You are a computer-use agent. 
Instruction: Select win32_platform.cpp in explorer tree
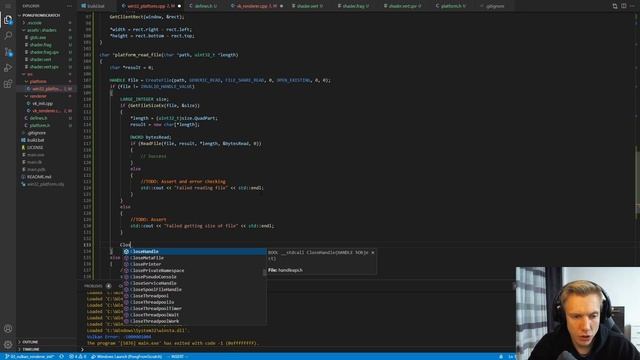[x=46, y=89]
